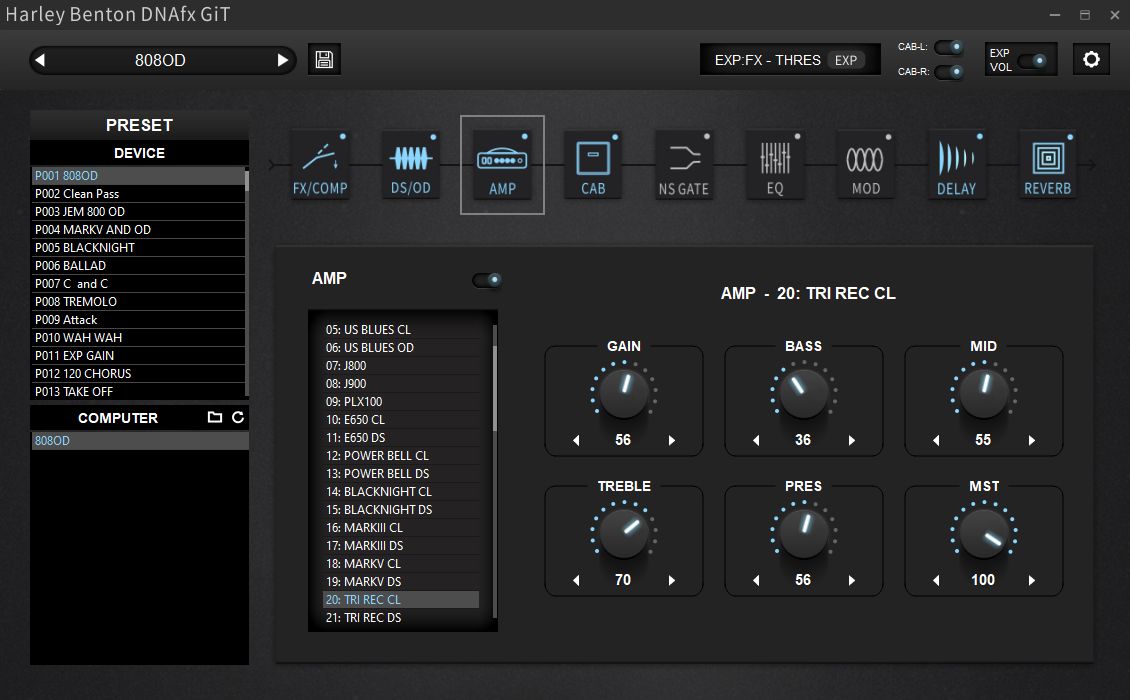The width and height of the screenshot is (1130, 700).
Task: Increase TREBLE value with right arrow
Action: [672, 580]
